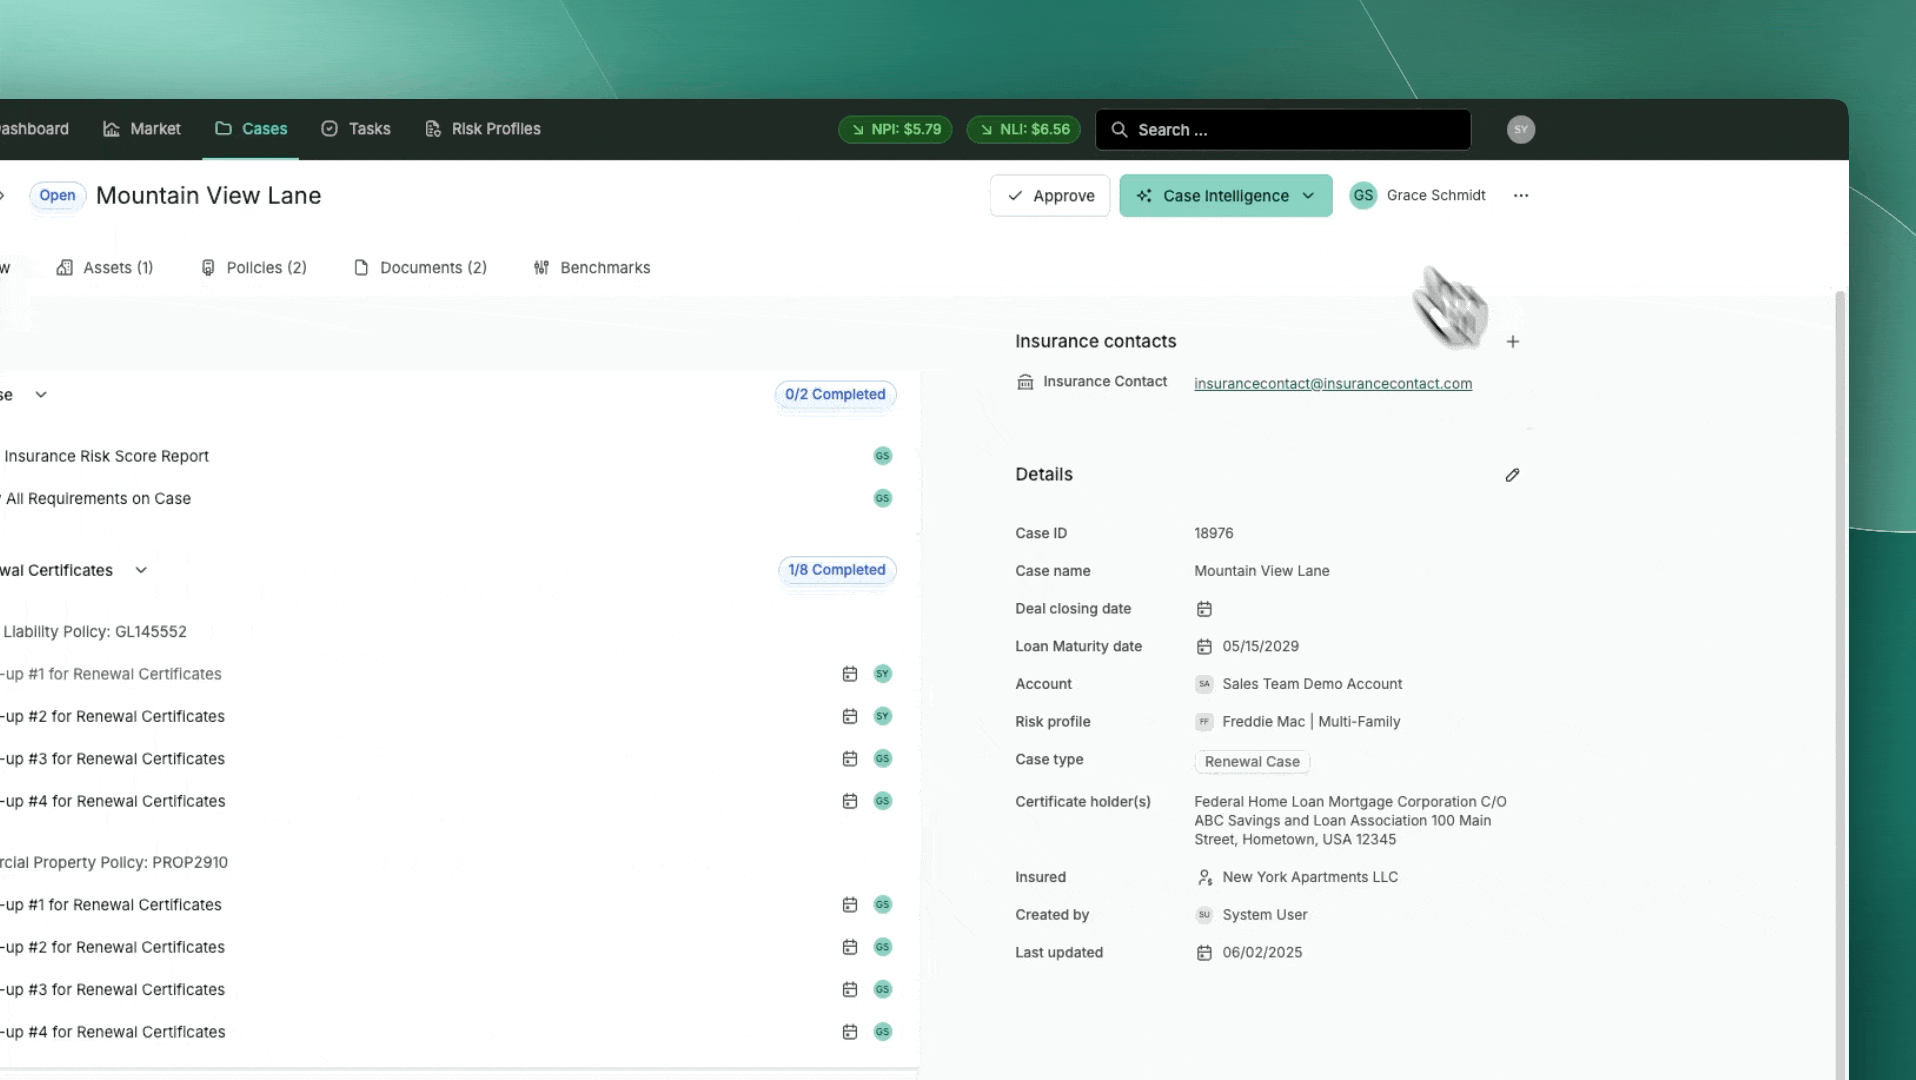Switch to the Policies (2) tab
The image size is (1916, 1080).
point(254,268)
